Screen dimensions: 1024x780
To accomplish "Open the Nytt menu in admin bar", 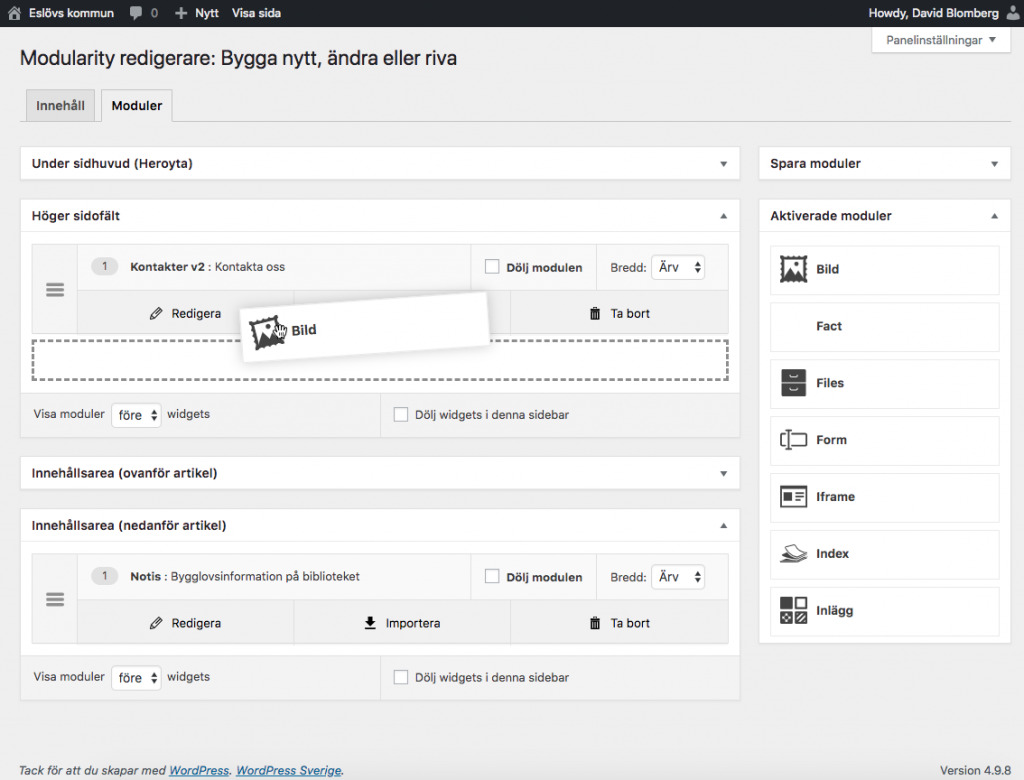I will [197, 14].
